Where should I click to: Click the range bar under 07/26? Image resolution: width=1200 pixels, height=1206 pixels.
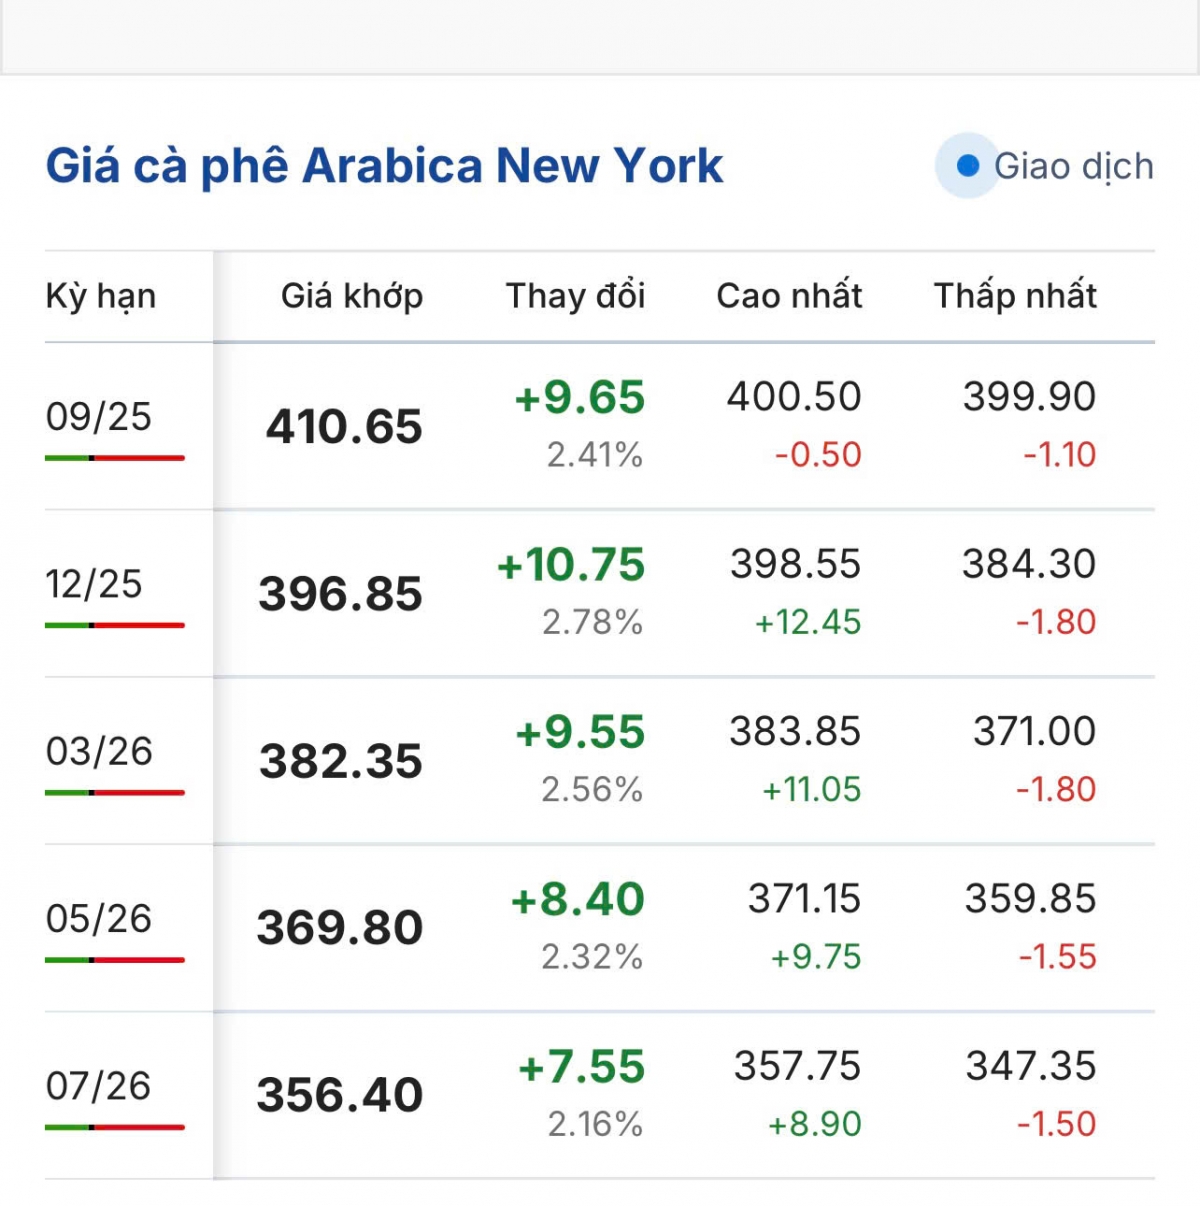coord(114,1127)
